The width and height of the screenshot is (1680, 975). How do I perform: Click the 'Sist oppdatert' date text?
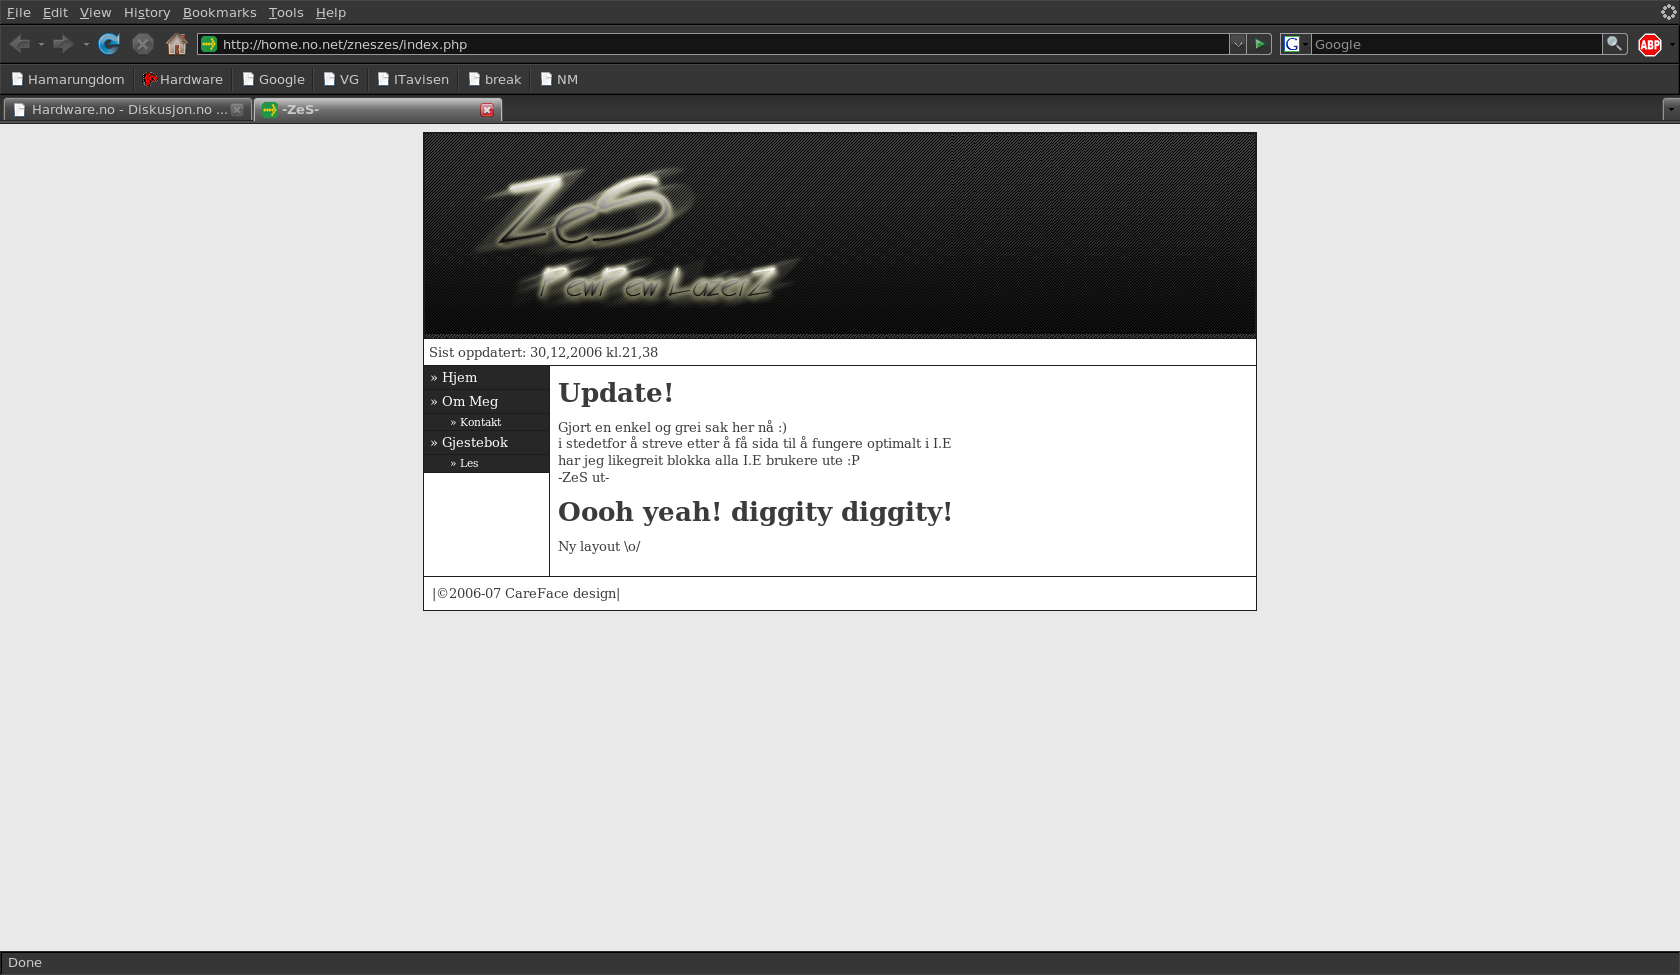(x=543, y=352)
